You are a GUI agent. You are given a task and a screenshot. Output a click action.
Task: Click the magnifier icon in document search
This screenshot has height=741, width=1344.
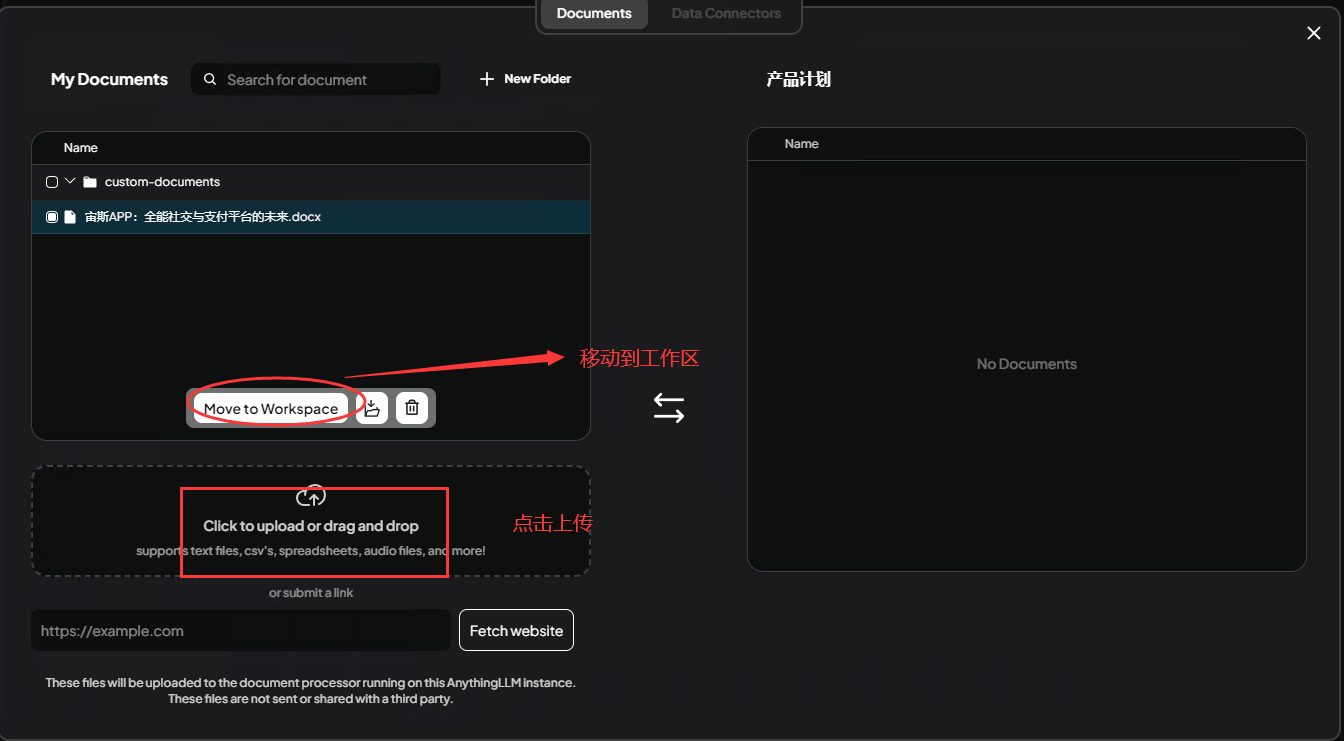click(210, 79)
